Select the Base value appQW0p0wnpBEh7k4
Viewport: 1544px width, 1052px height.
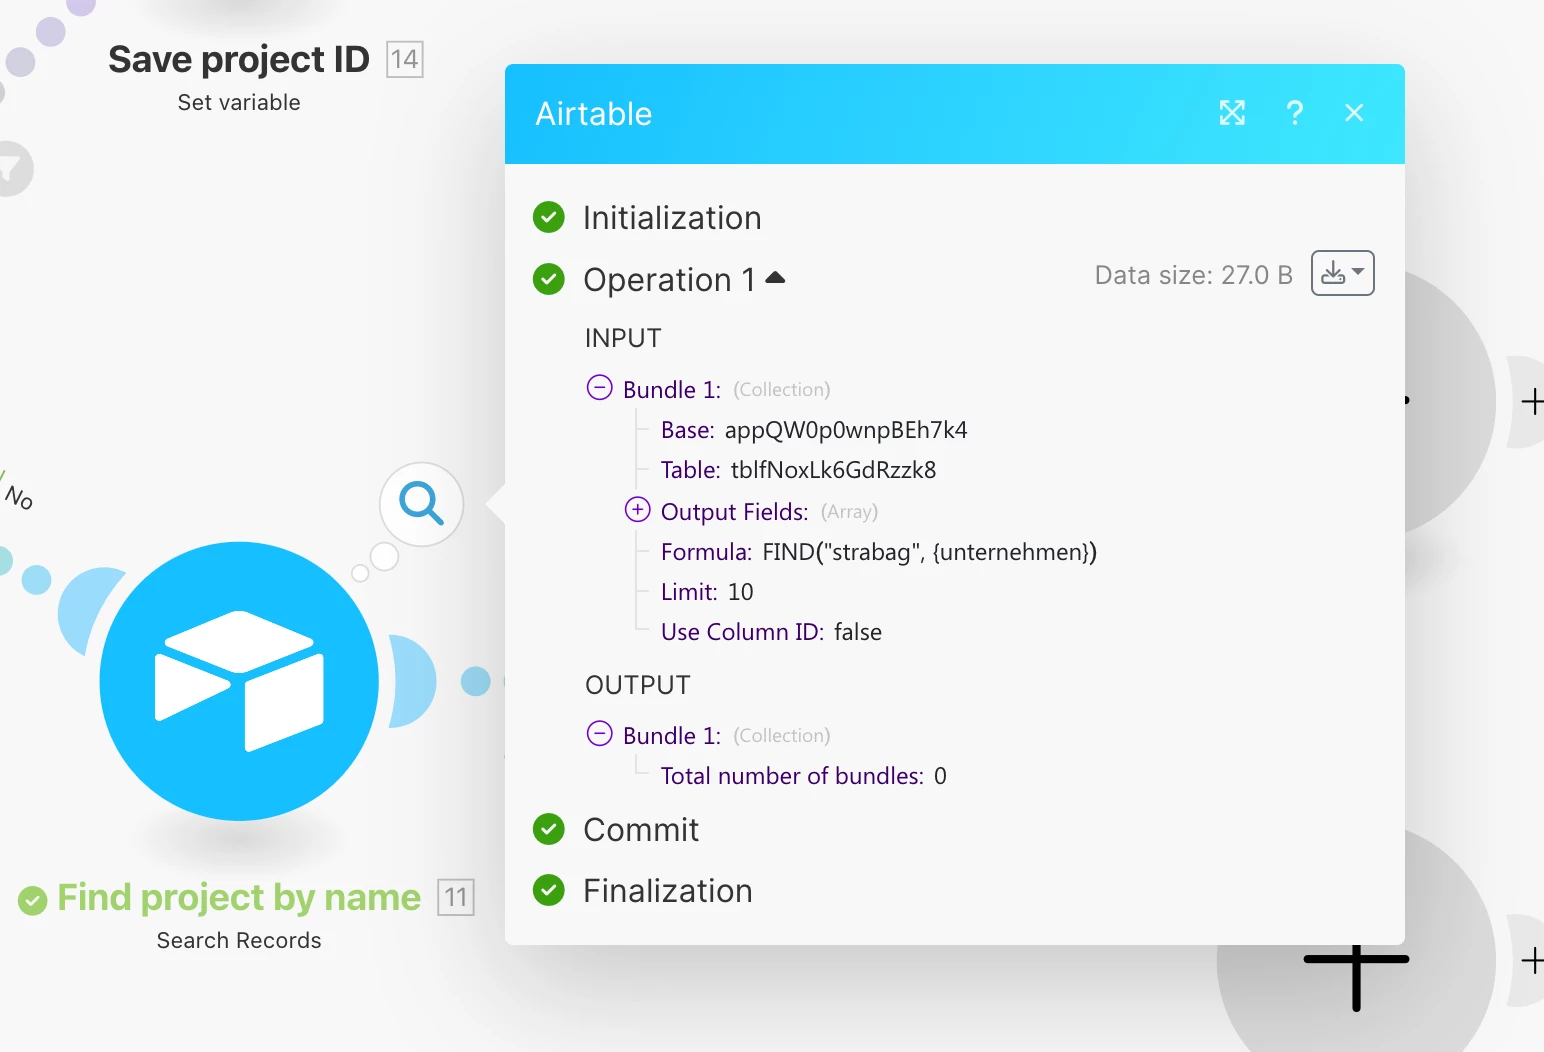point(846,430)
